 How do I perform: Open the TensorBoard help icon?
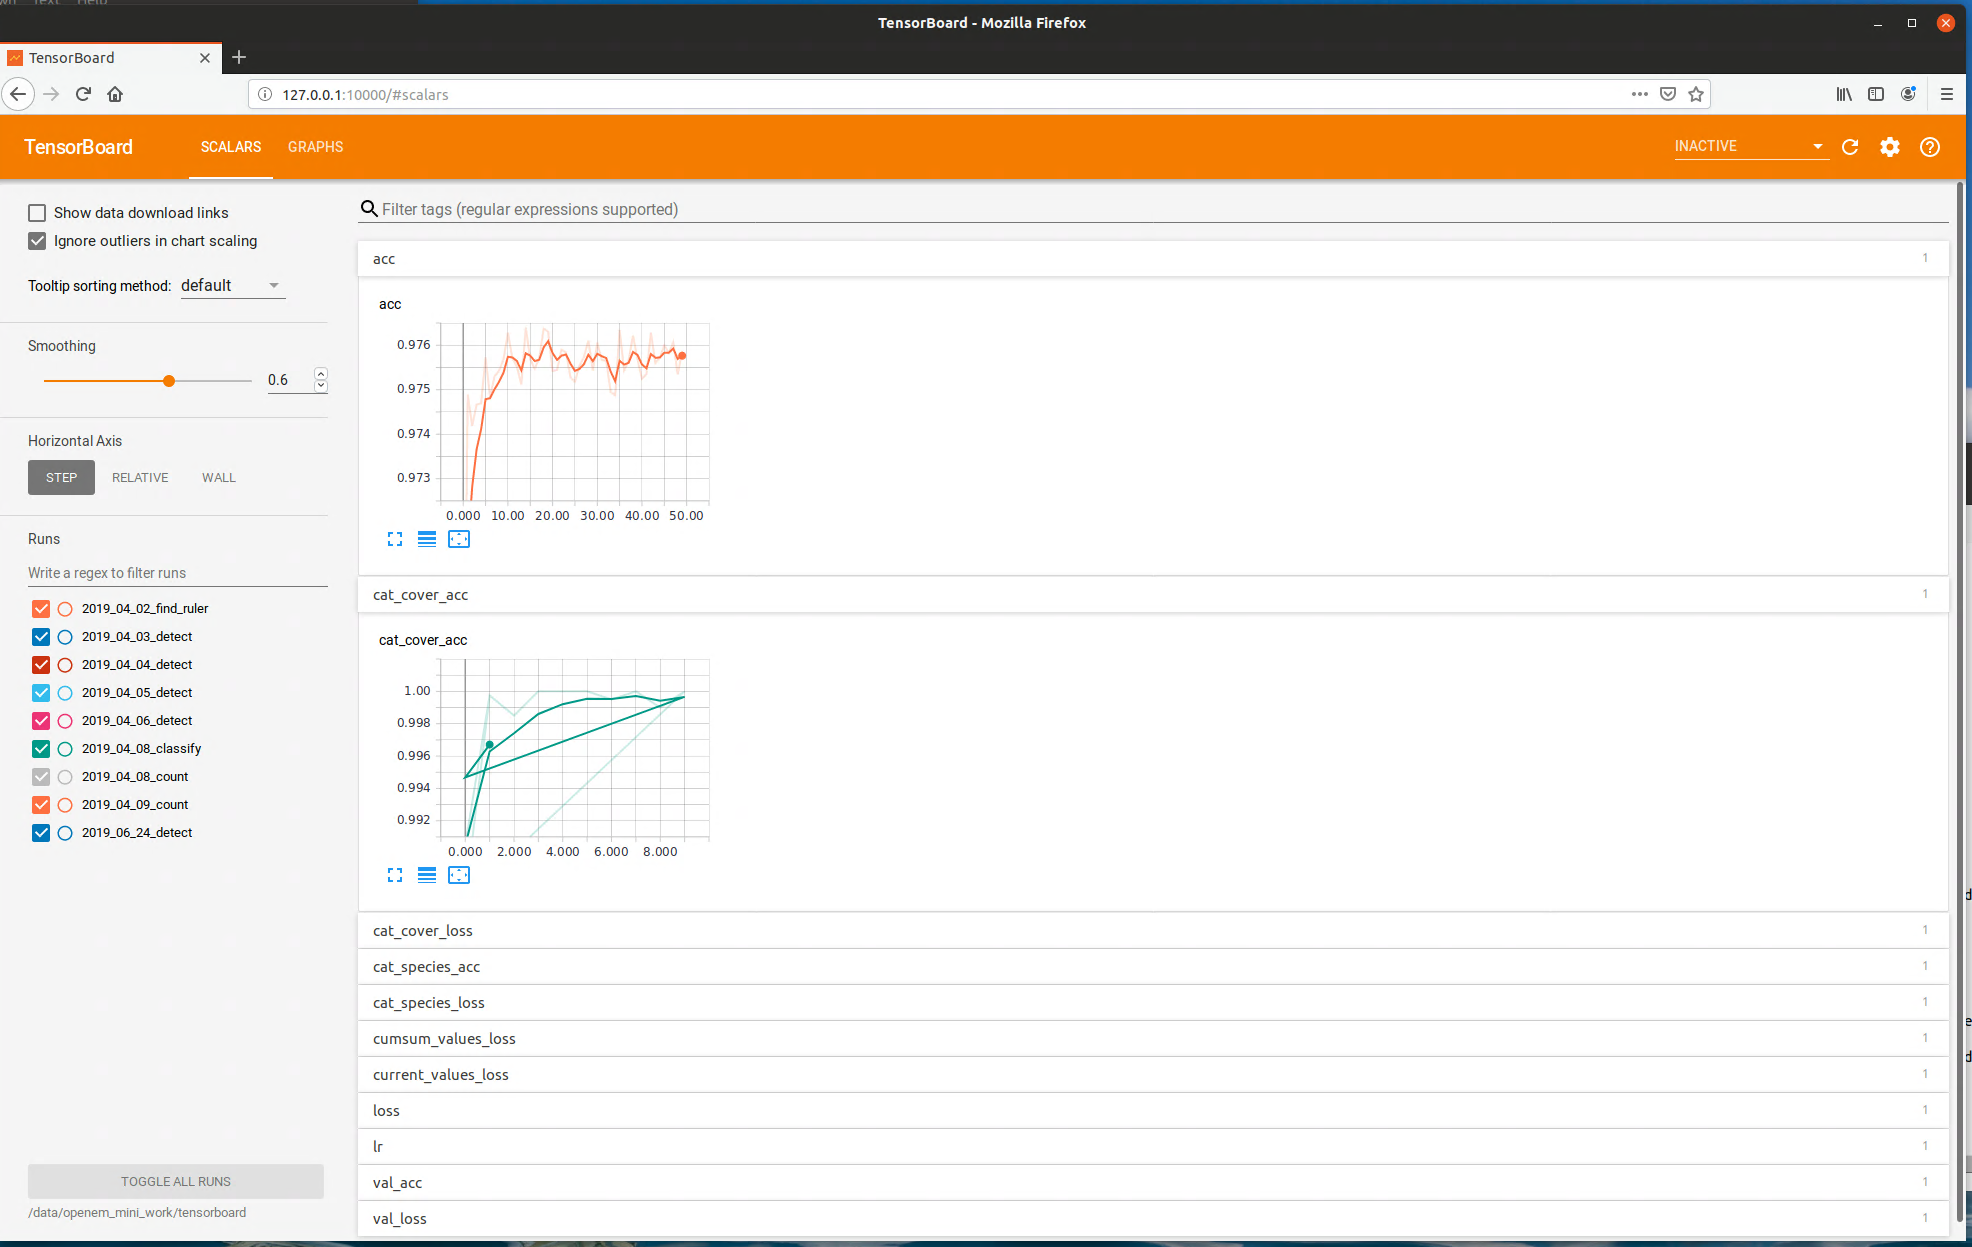coord(1930,147)
